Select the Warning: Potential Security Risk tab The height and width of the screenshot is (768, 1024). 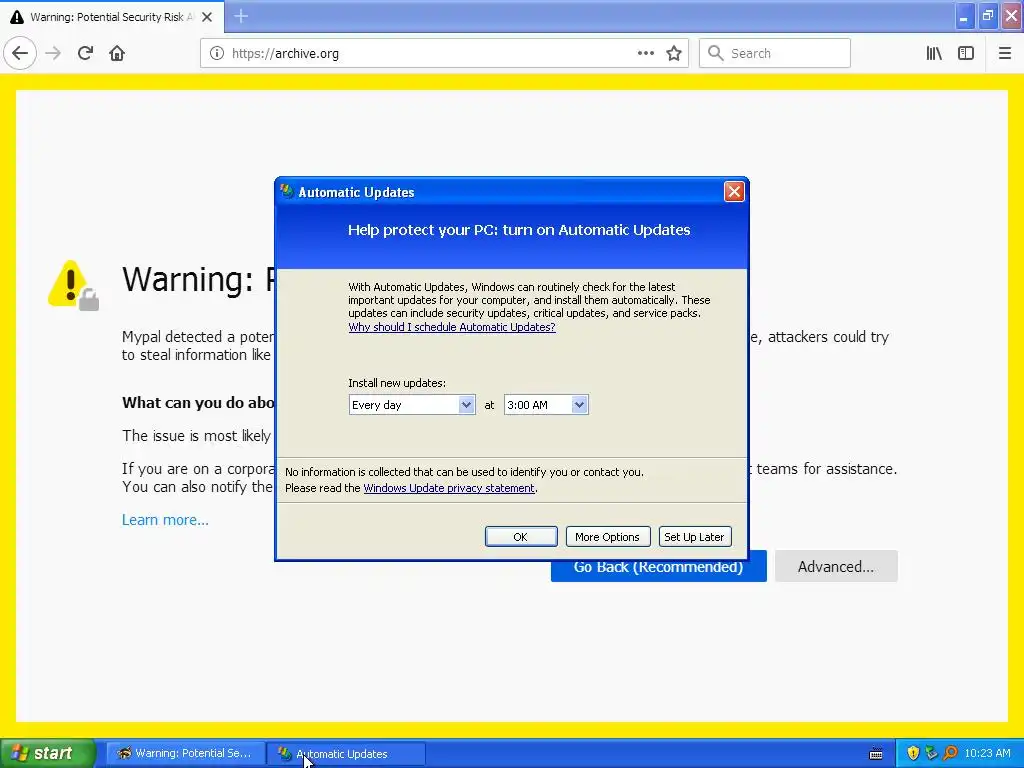(x=112, y=17)
